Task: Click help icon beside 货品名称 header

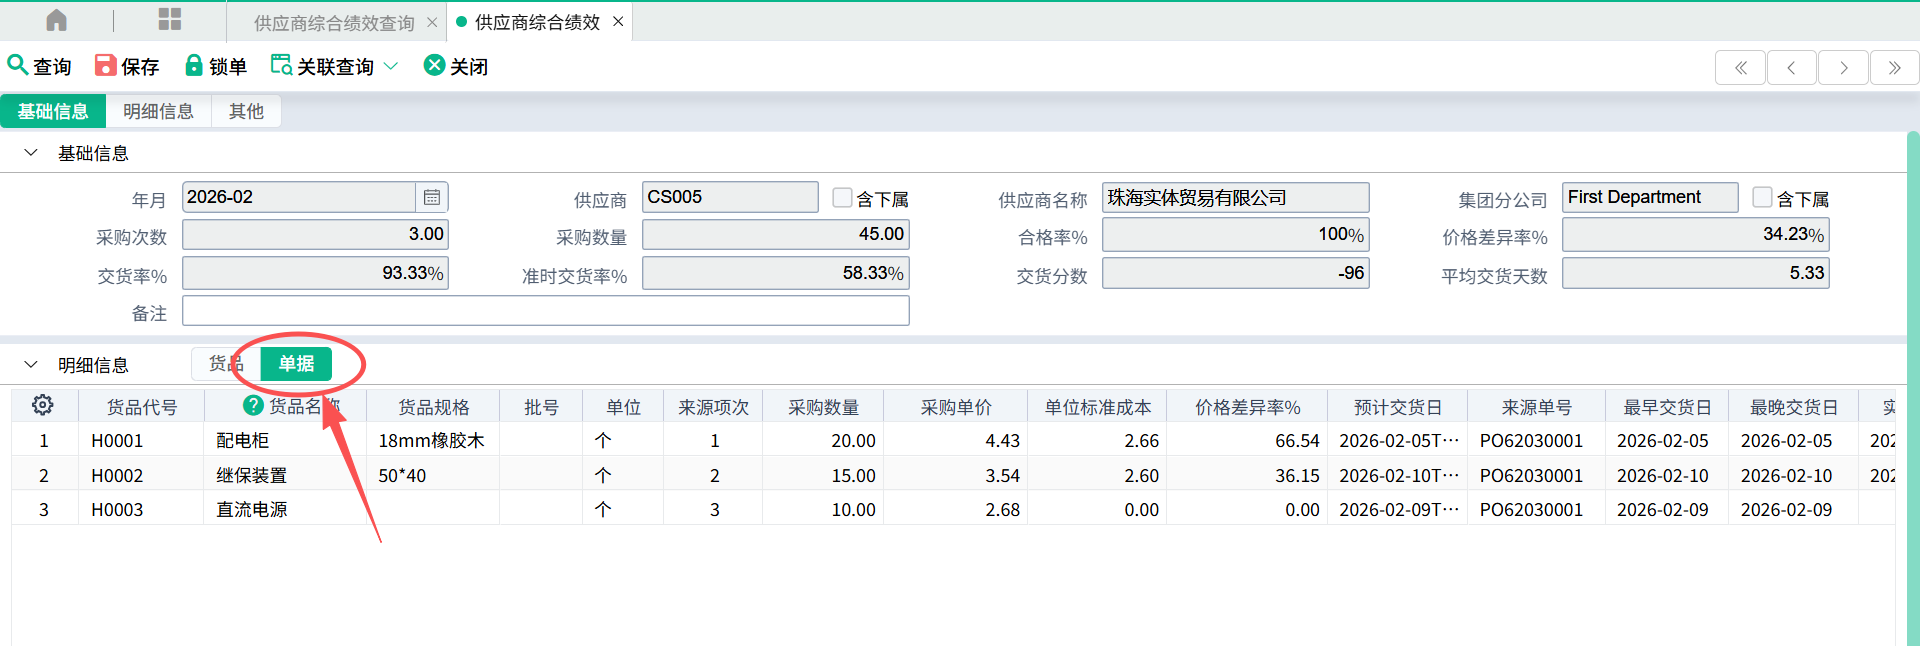Action: [253, 405]
